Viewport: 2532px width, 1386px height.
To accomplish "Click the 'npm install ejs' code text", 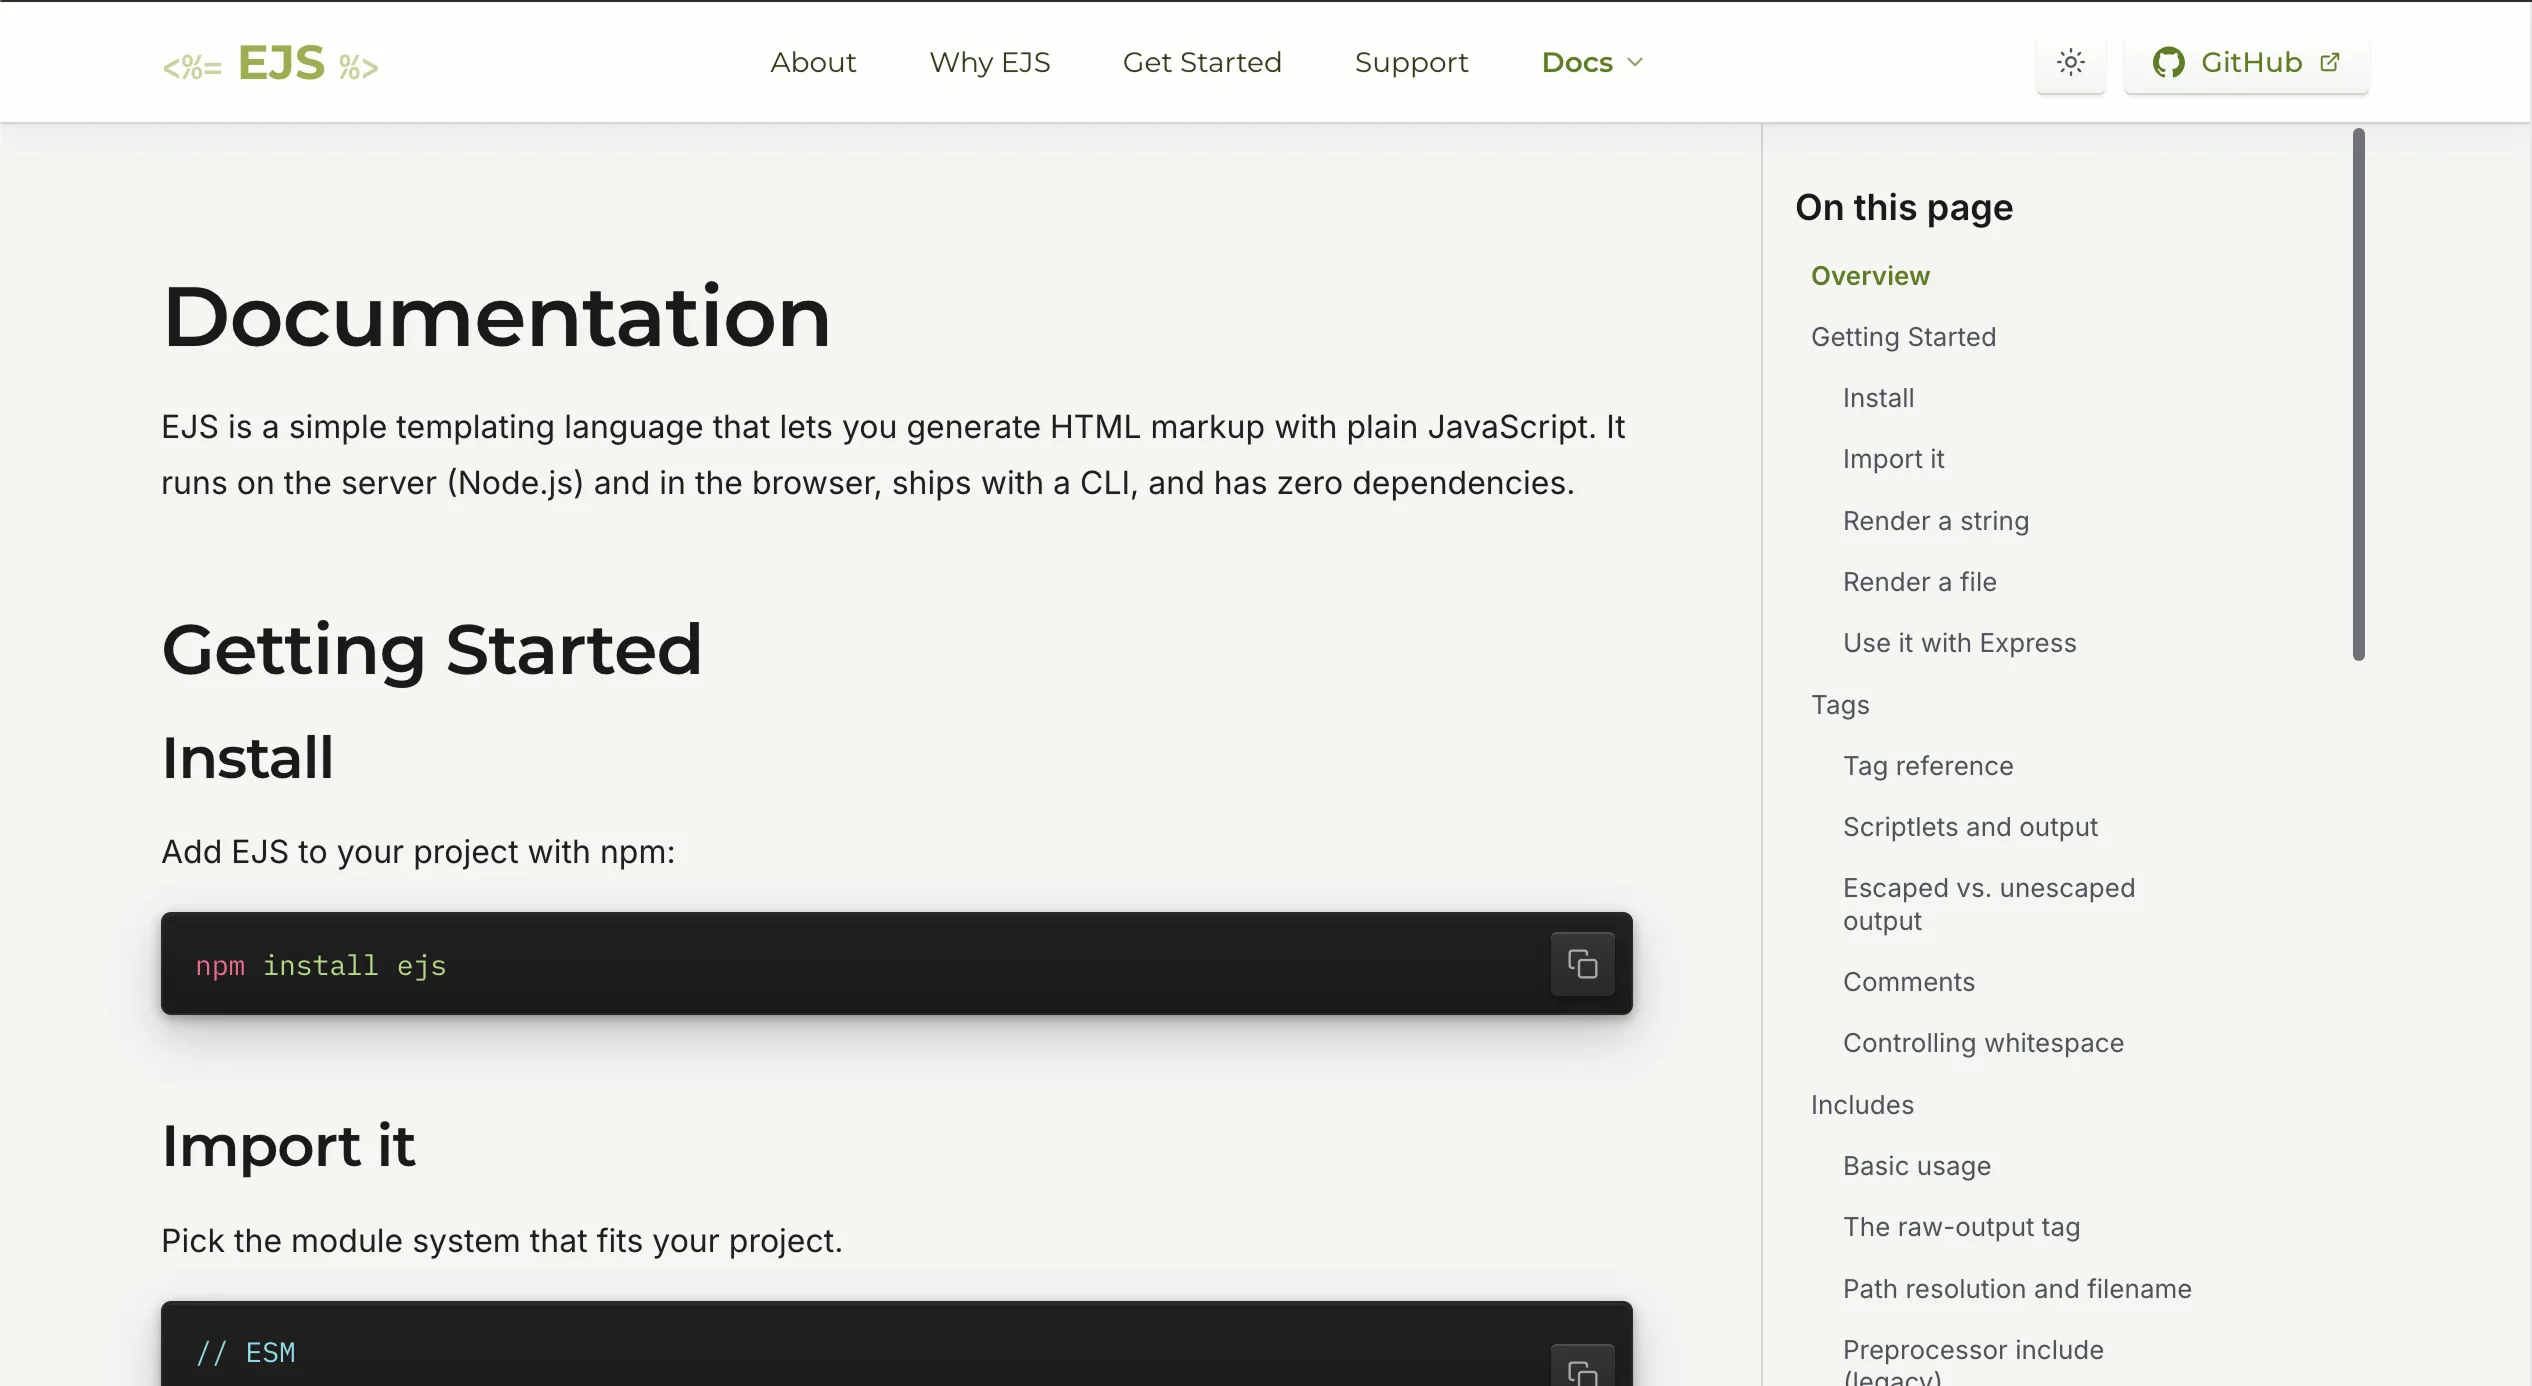I will (x=320, y=966).
